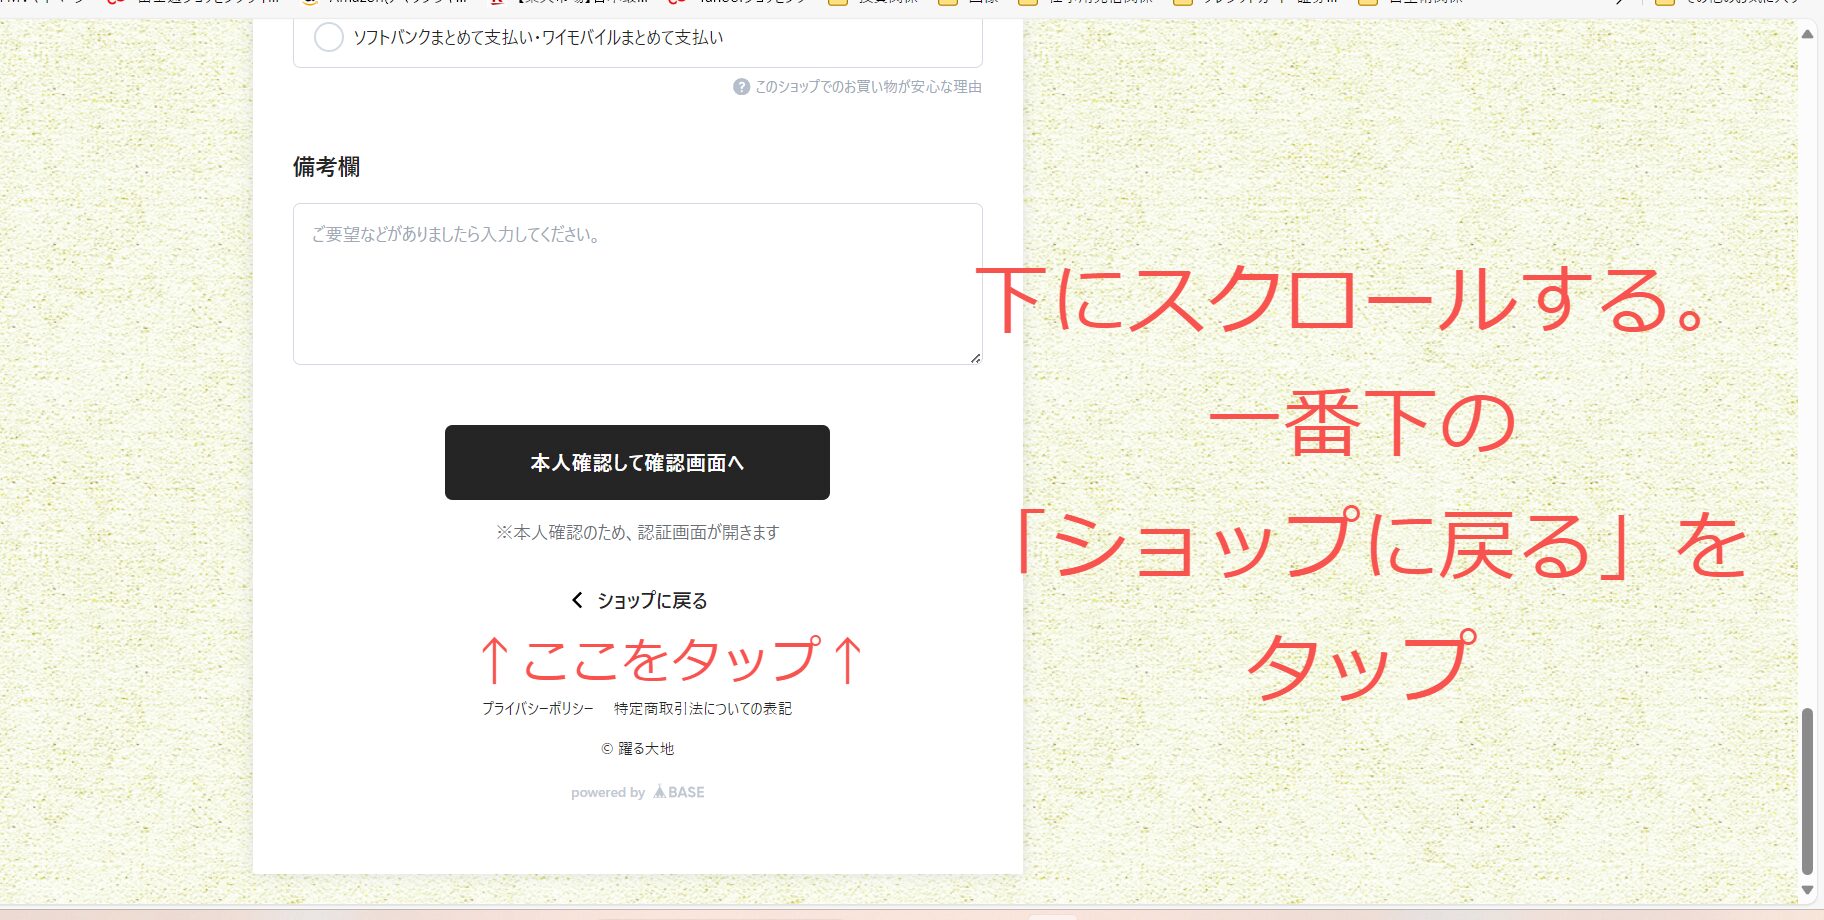Click the scrollbar up arrow
This screenshot has height=920, width=1824.
(x=1807, y=34)
